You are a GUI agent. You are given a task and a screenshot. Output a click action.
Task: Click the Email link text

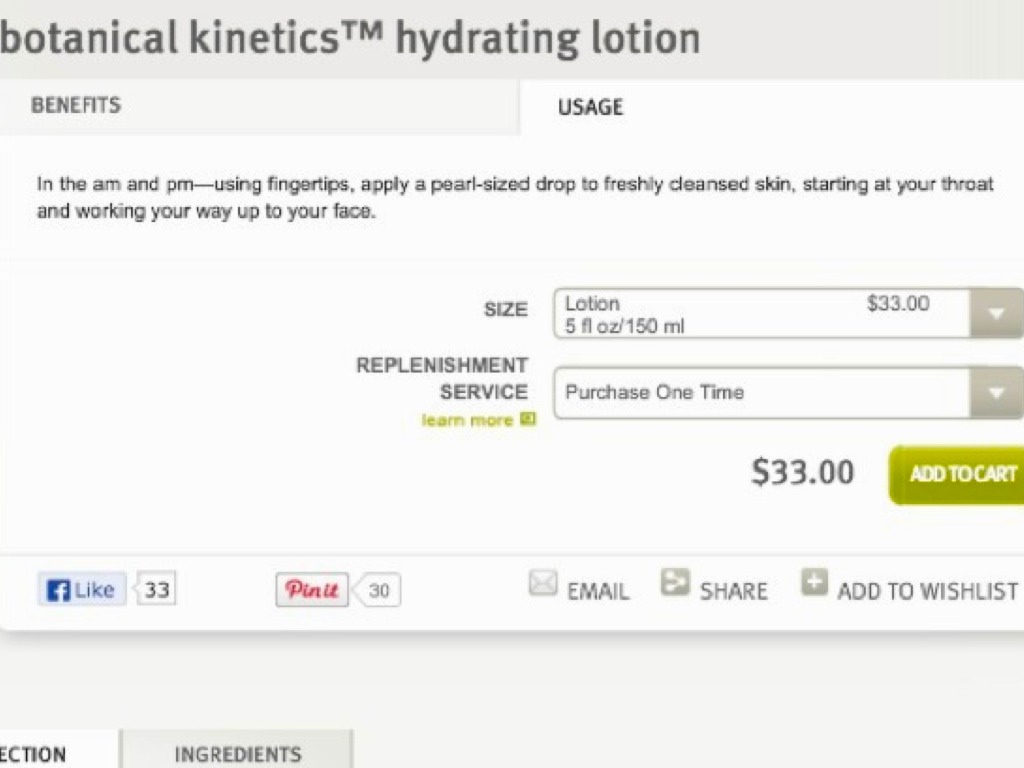[x=598, y=591]
